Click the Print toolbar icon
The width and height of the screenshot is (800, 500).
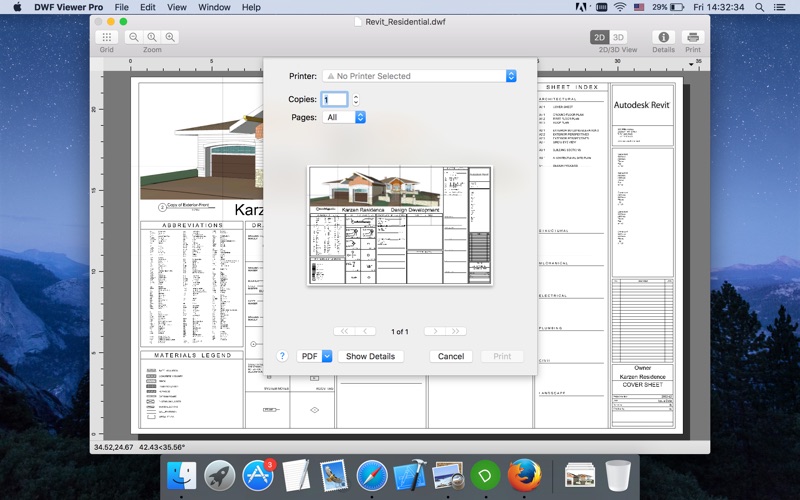tap(693, 37)
